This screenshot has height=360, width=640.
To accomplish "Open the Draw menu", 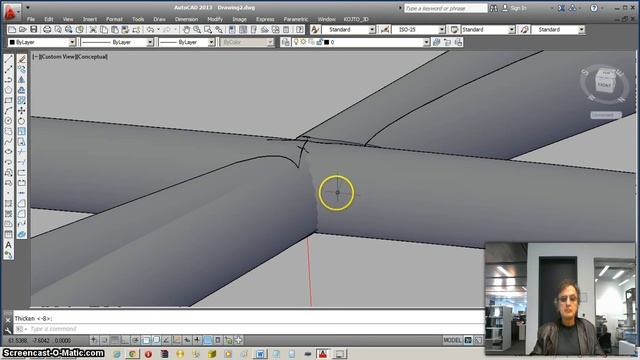I will [159, 19].
